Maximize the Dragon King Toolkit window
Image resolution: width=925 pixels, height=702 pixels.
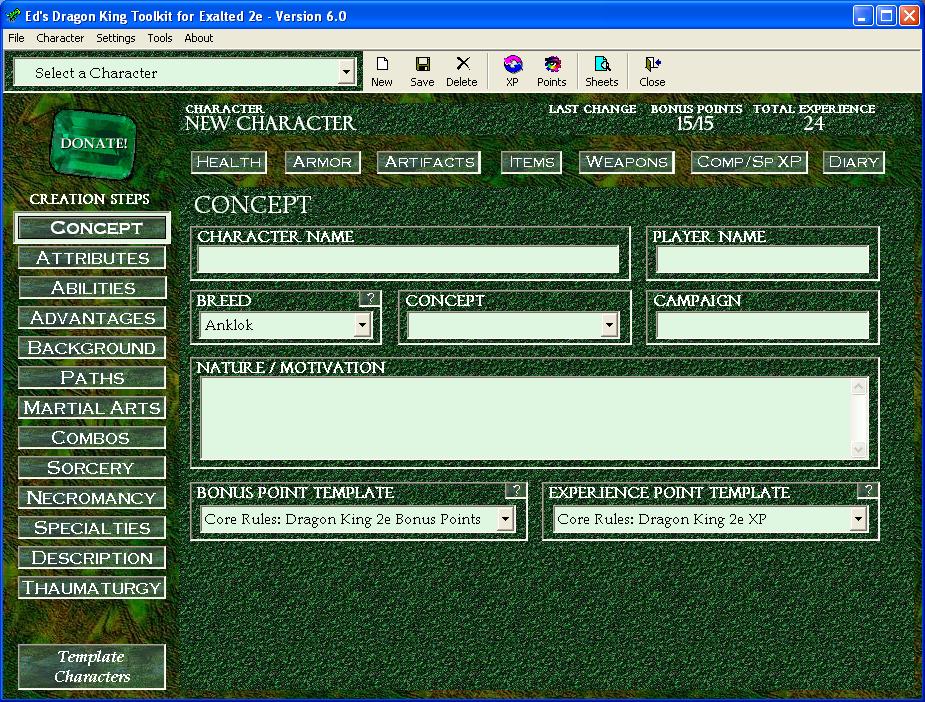coord(885,16)
